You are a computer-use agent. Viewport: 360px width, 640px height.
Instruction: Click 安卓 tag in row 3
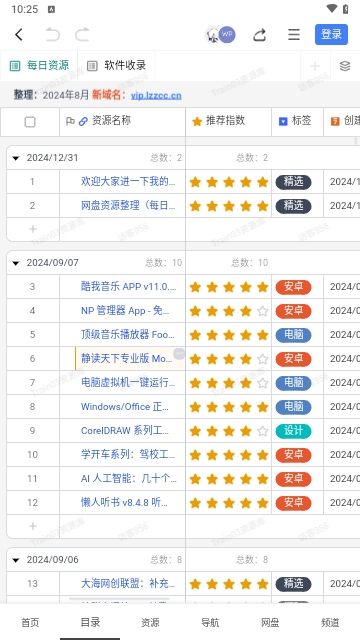(x=293, y=287)
